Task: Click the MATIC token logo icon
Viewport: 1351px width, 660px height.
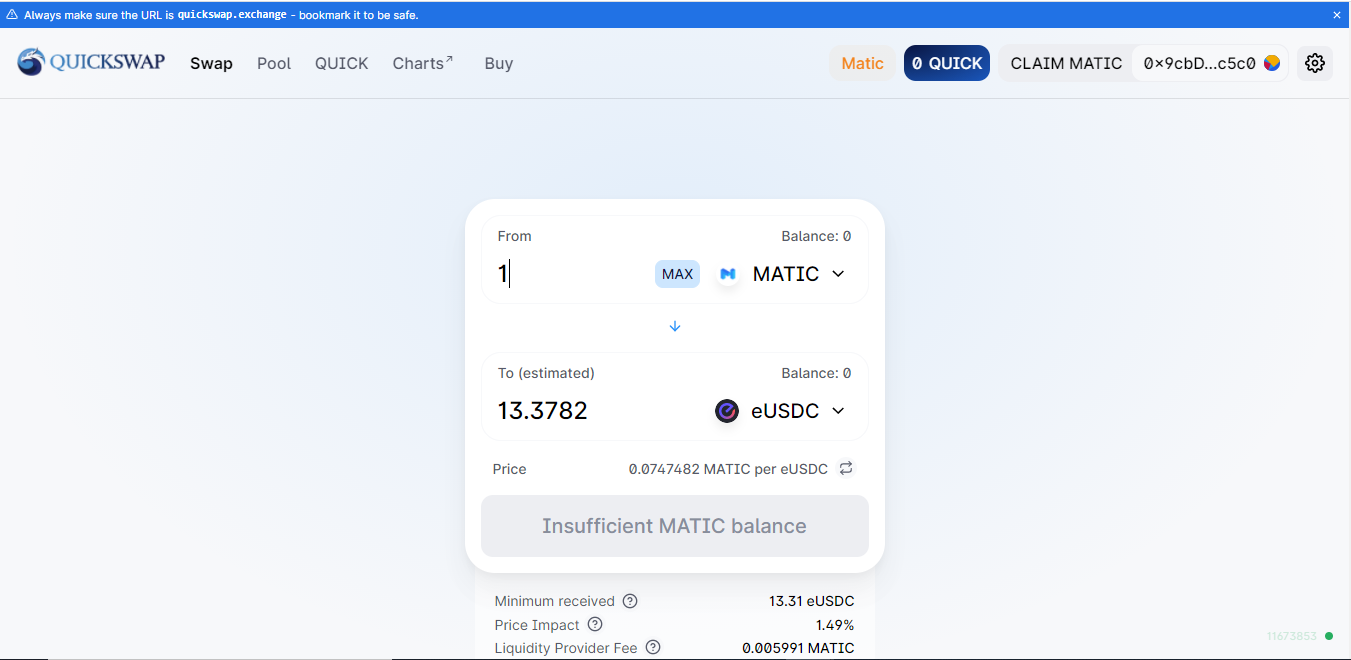Action: [x=728, y=274]
